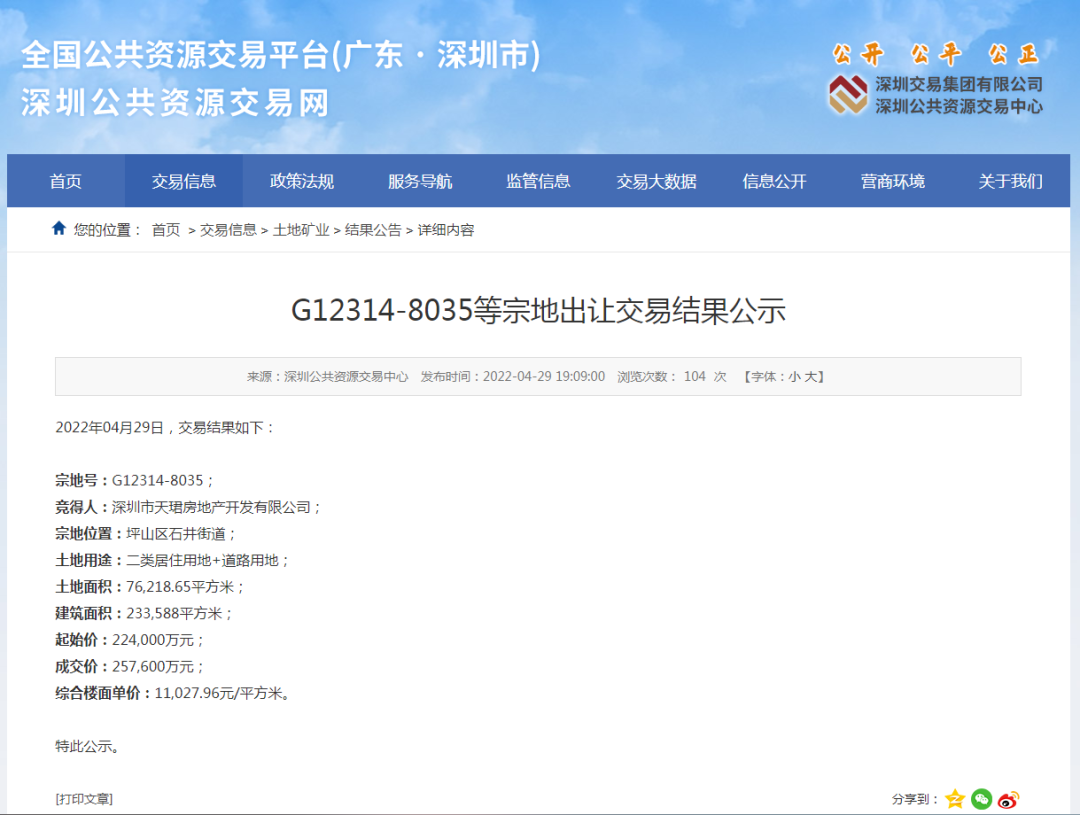Open the 服务导航 navigation tab
1080x815 pixels.
pos(420,181)
